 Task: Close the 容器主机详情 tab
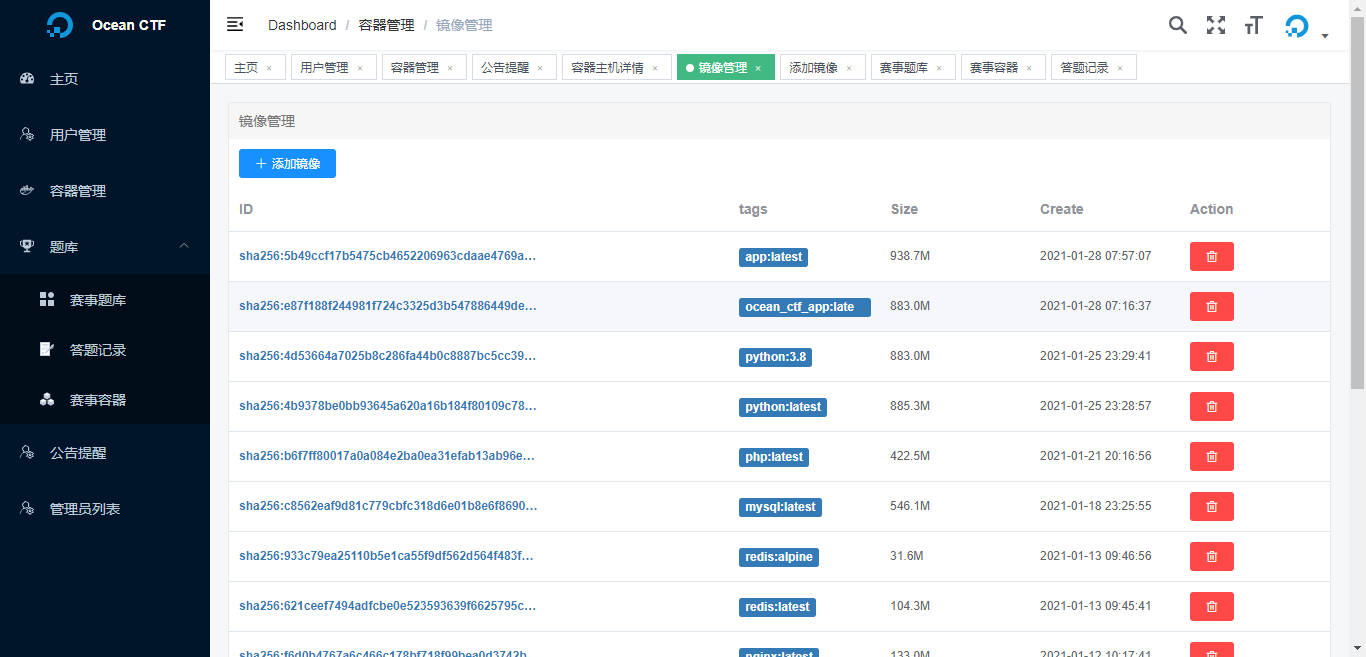click(x=655, y=68)
